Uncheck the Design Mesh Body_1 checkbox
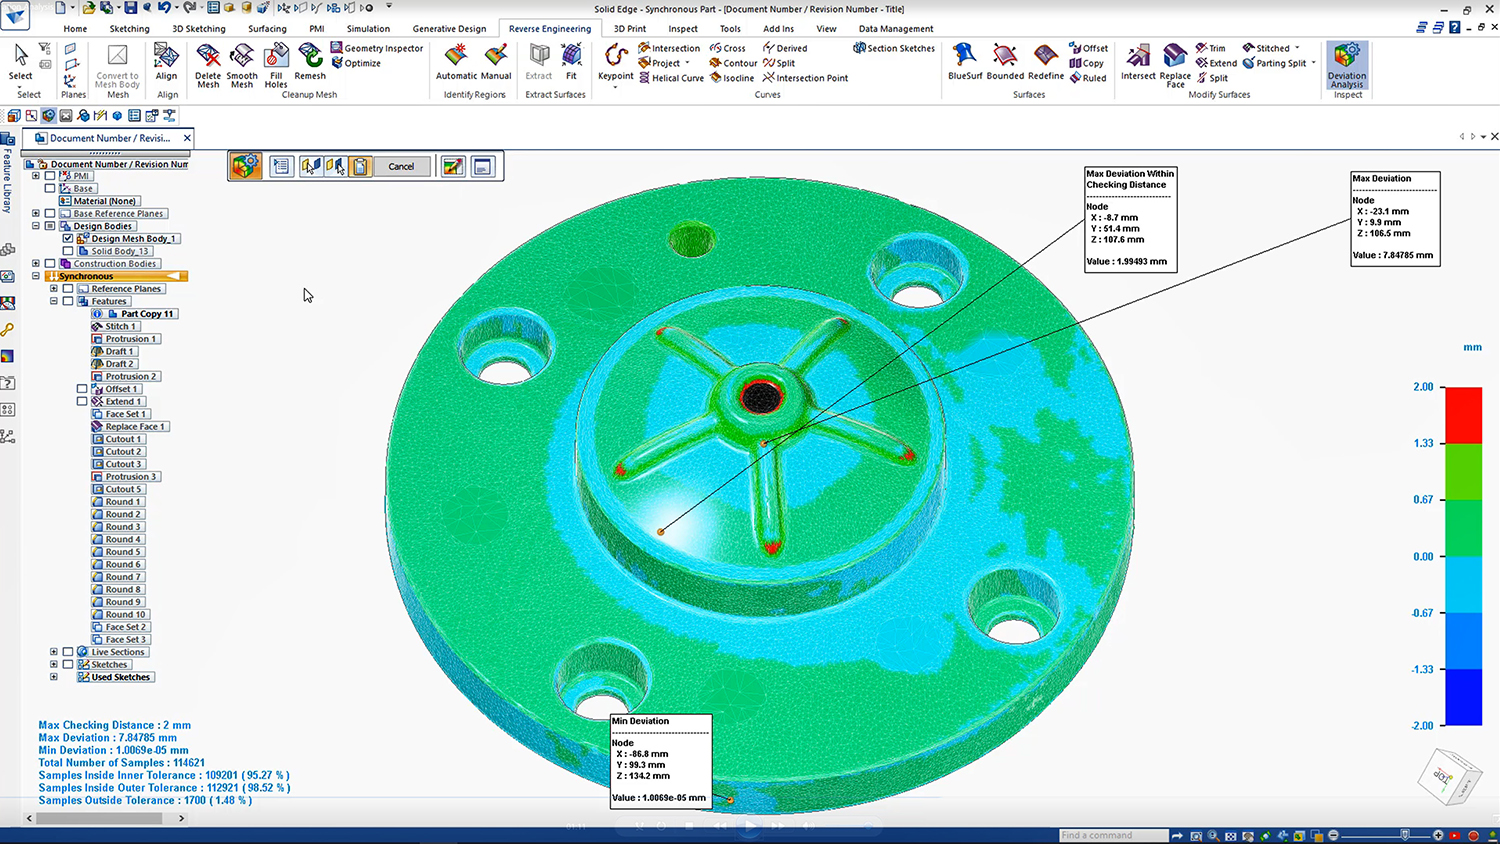 68,239
